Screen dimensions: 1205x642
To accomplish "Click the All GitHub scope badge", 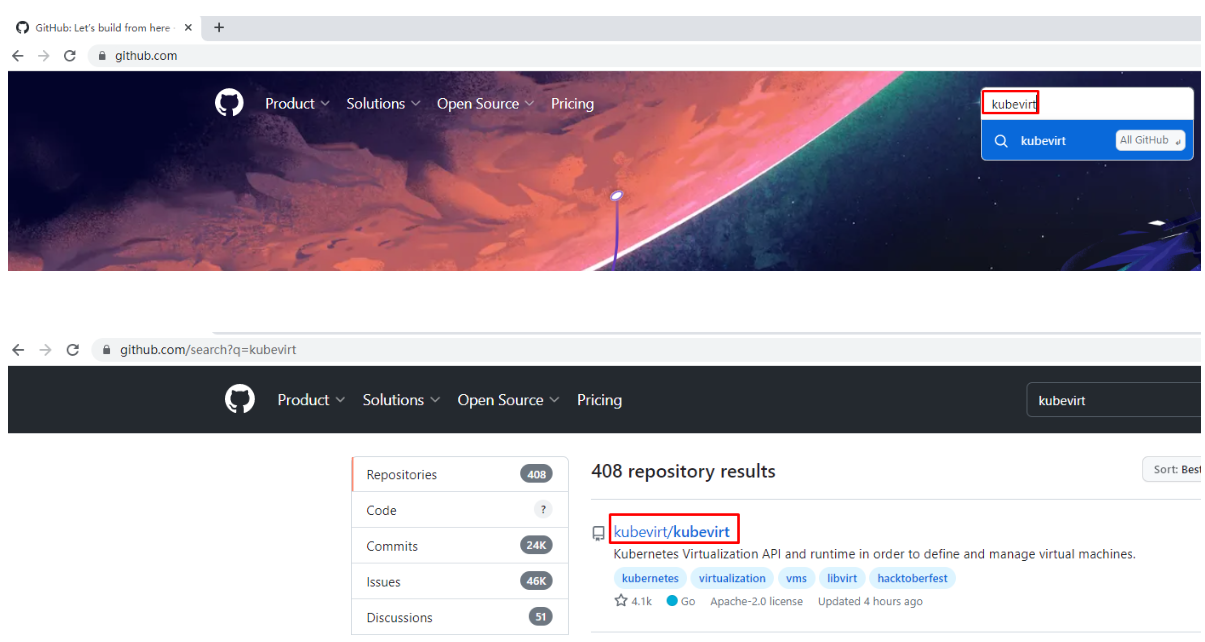I will (x=1150, y=140).
